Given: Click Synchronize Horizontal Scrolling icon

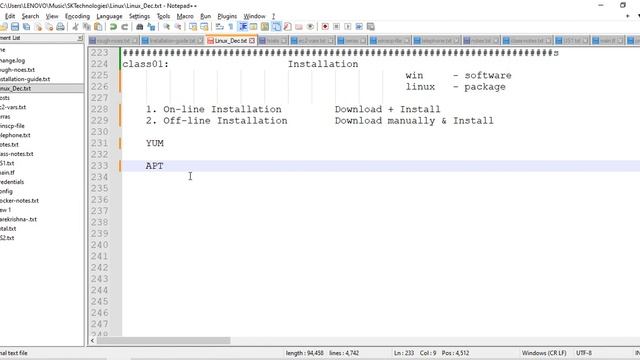Looking at the screenshot, I should pyautogui.click(x=204, y=27).
